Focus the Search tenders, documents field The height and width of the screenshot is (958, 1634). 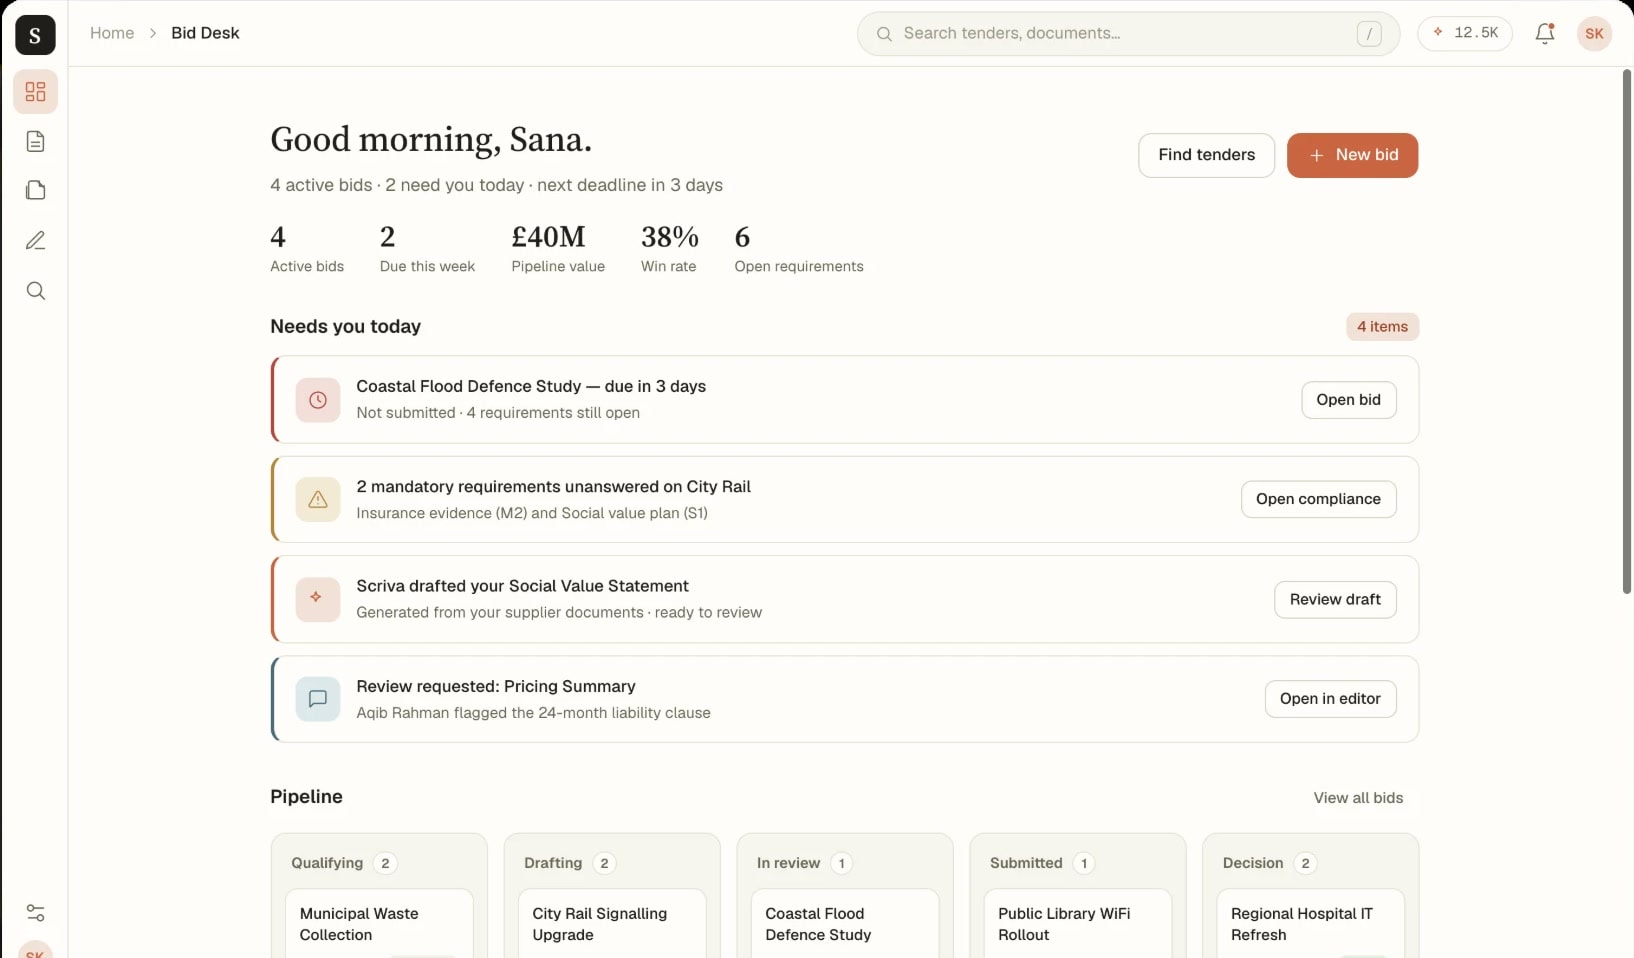pyautogui.click(x=1128, y=34)
